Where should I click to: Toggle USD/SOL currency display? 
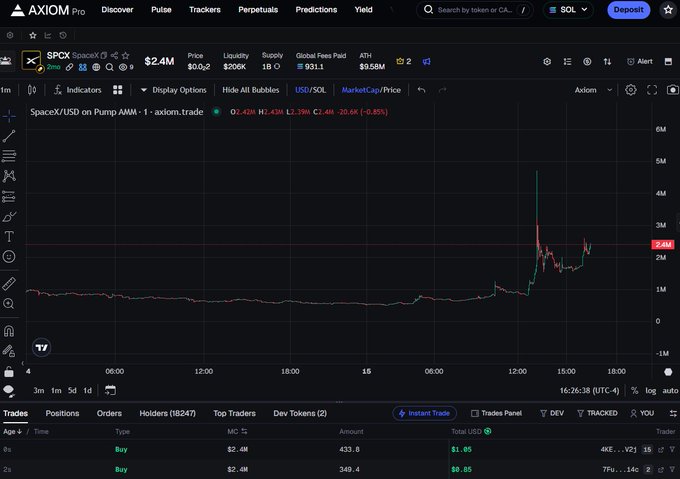(x=311, y=90)
